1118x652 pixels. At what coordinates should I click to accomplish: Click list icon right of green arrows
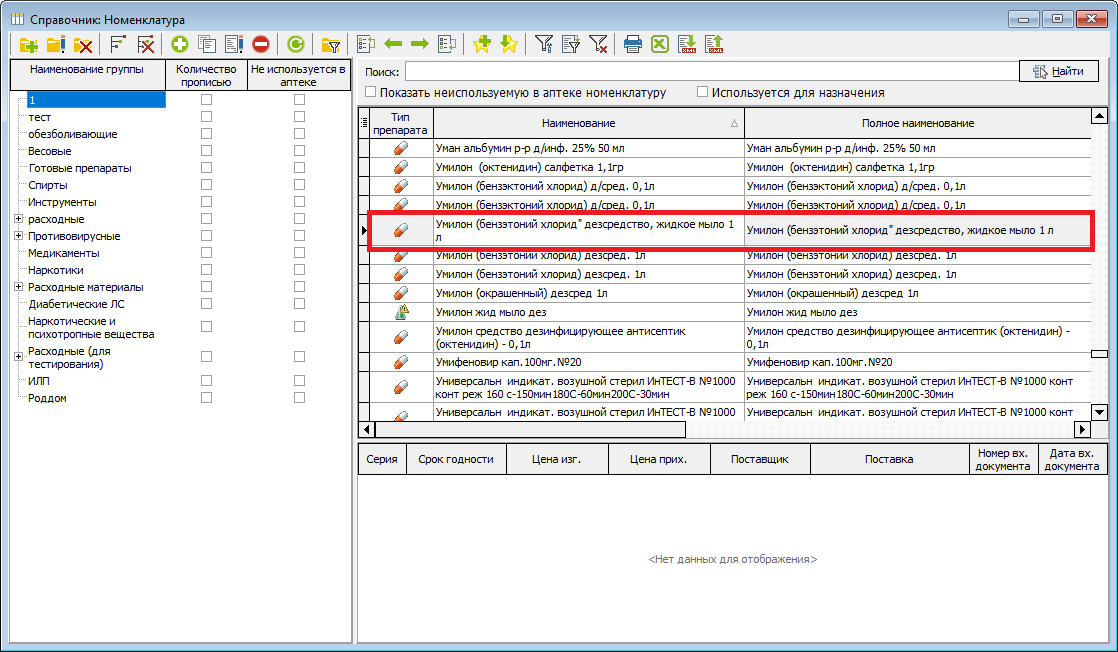(447, 44)
